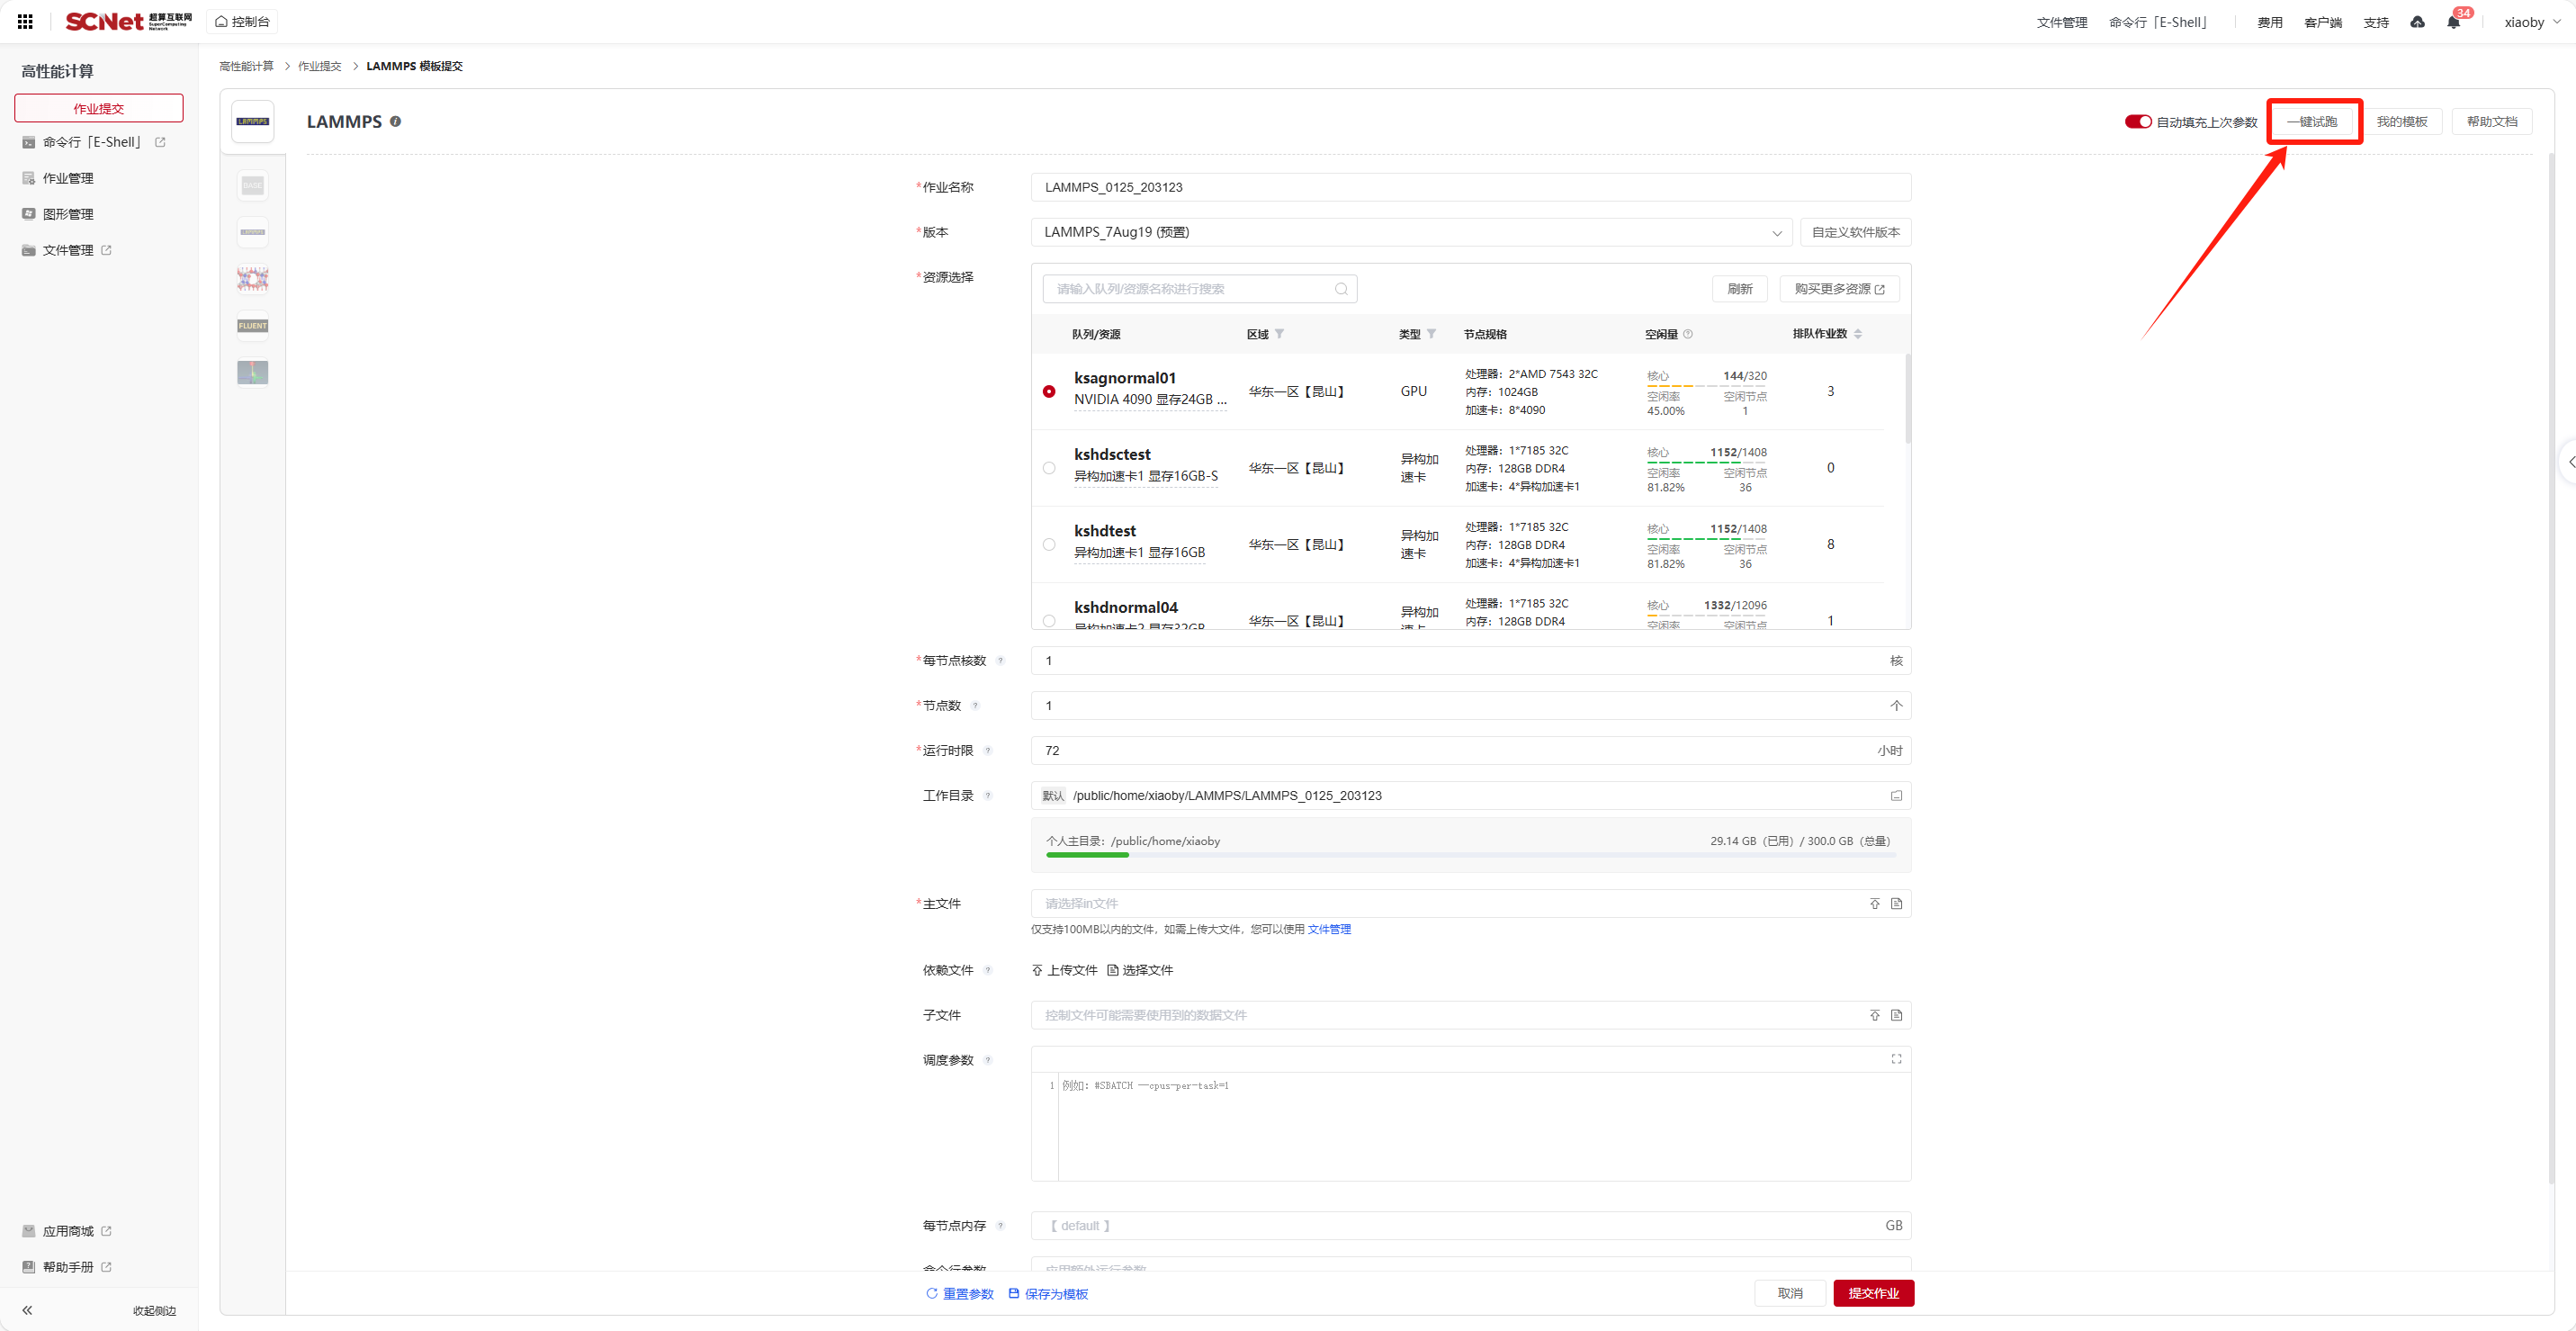The width and height of the screenshot is (2576, 1331).
Task: Click the Cancel button at bottom
Action: click(x=1790, y=1293)
